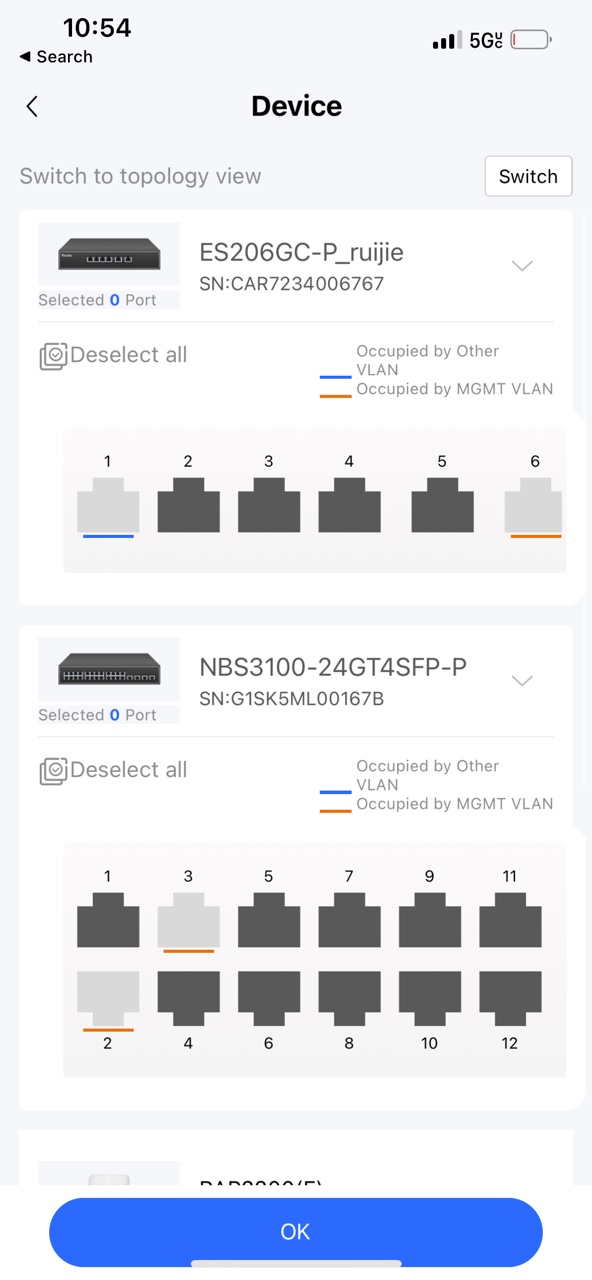The height and width of the screenshot is (1280, 592).
Task: Tap port 6 on the ES206GC-P_ruijie switch
Action: [x=534, y=505]
